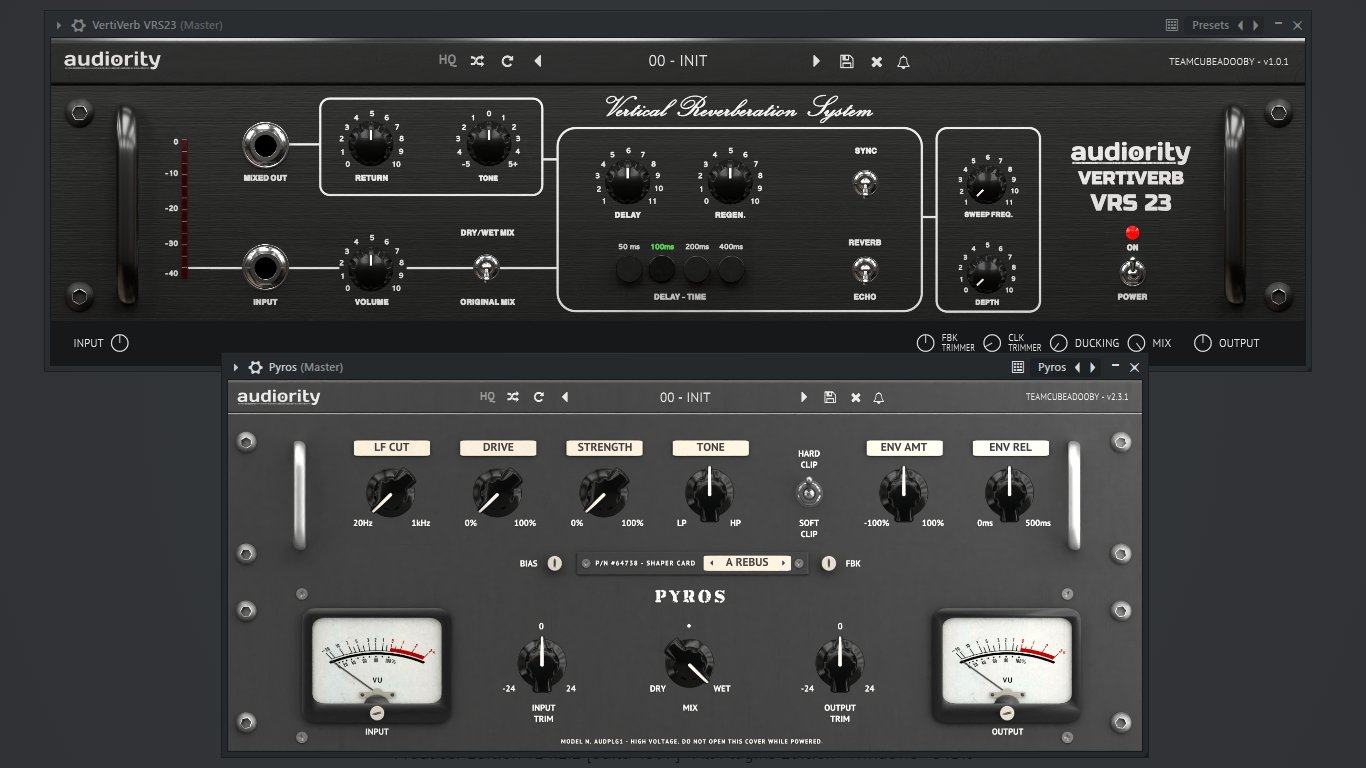
Task: Enable HQ mode in VertiVerb
Action: click(x=447, y=61)
